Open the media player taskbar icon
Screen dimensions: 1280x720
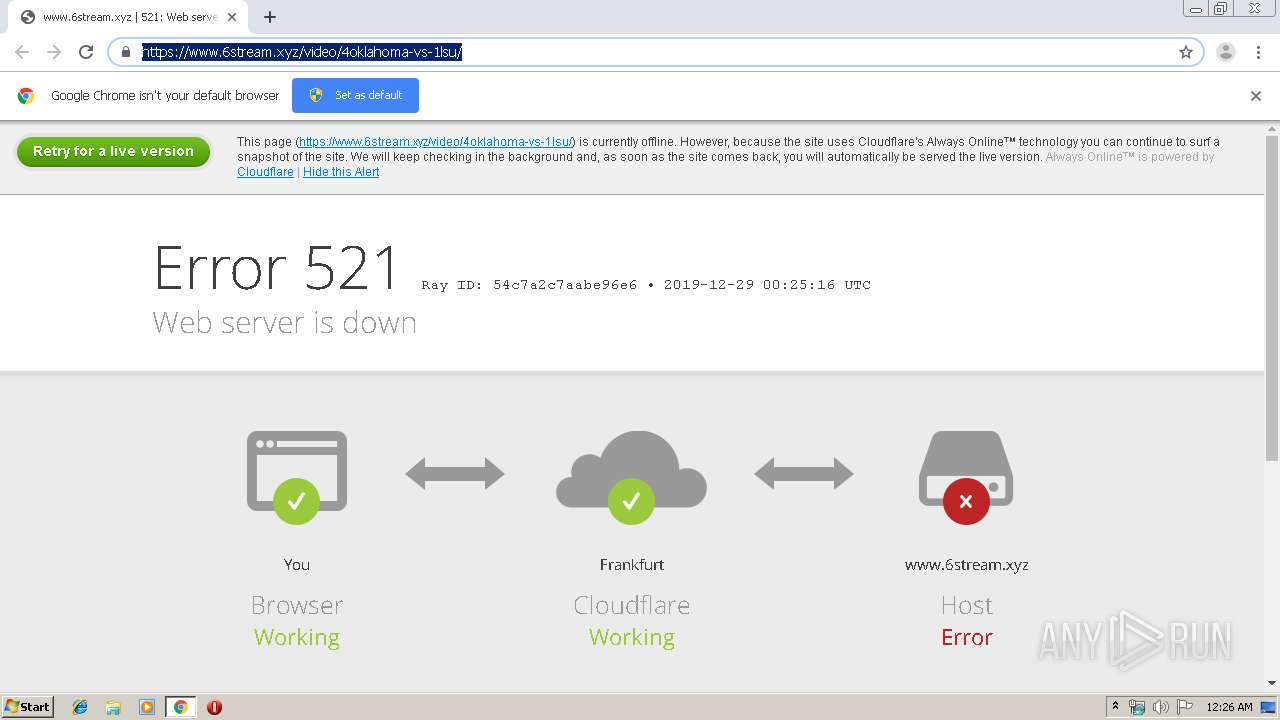(147, 707)
